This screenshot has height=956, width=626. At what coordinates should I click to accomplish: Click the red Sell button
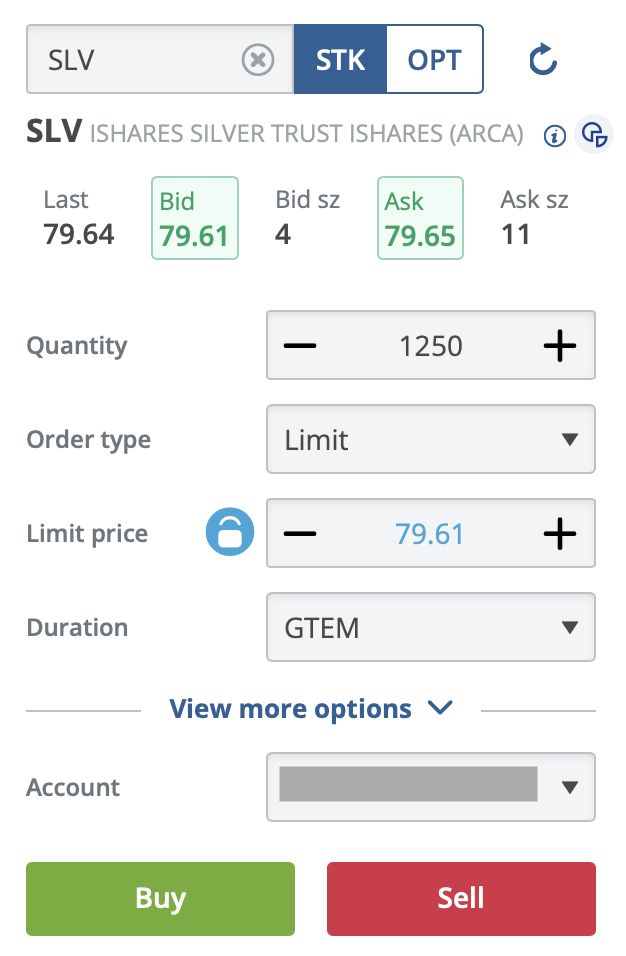[461, 898]
